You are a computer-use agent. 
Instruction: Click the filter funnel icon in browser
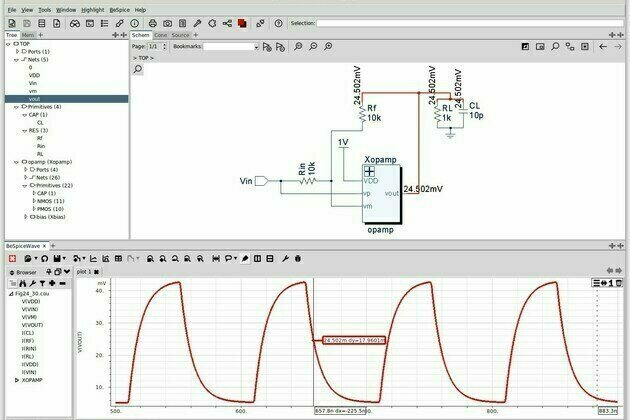[42, 283]
